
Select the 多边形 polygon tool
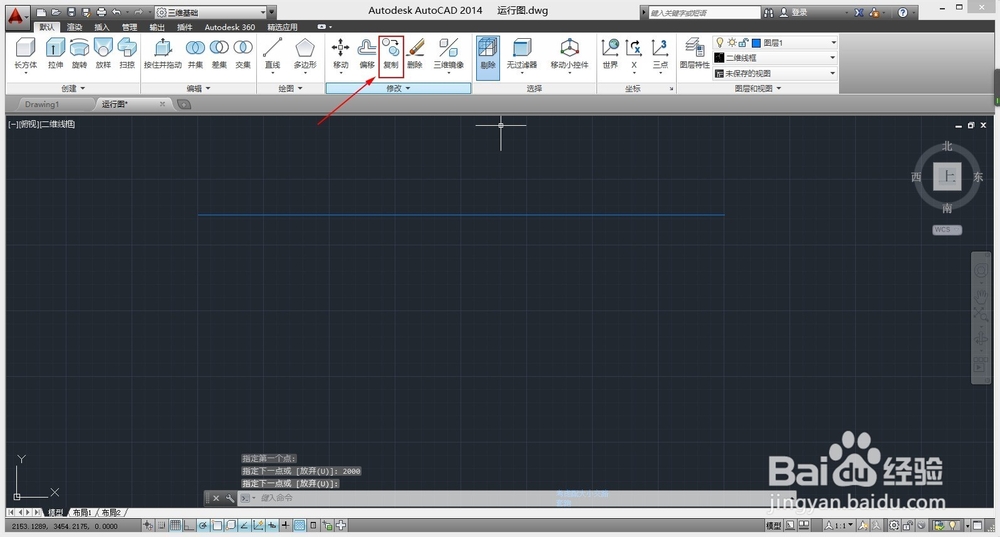(x=305, y=54)
